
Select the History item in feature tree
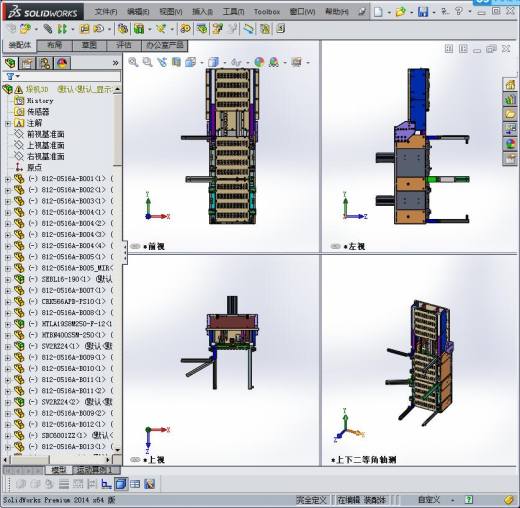point(40,101)
